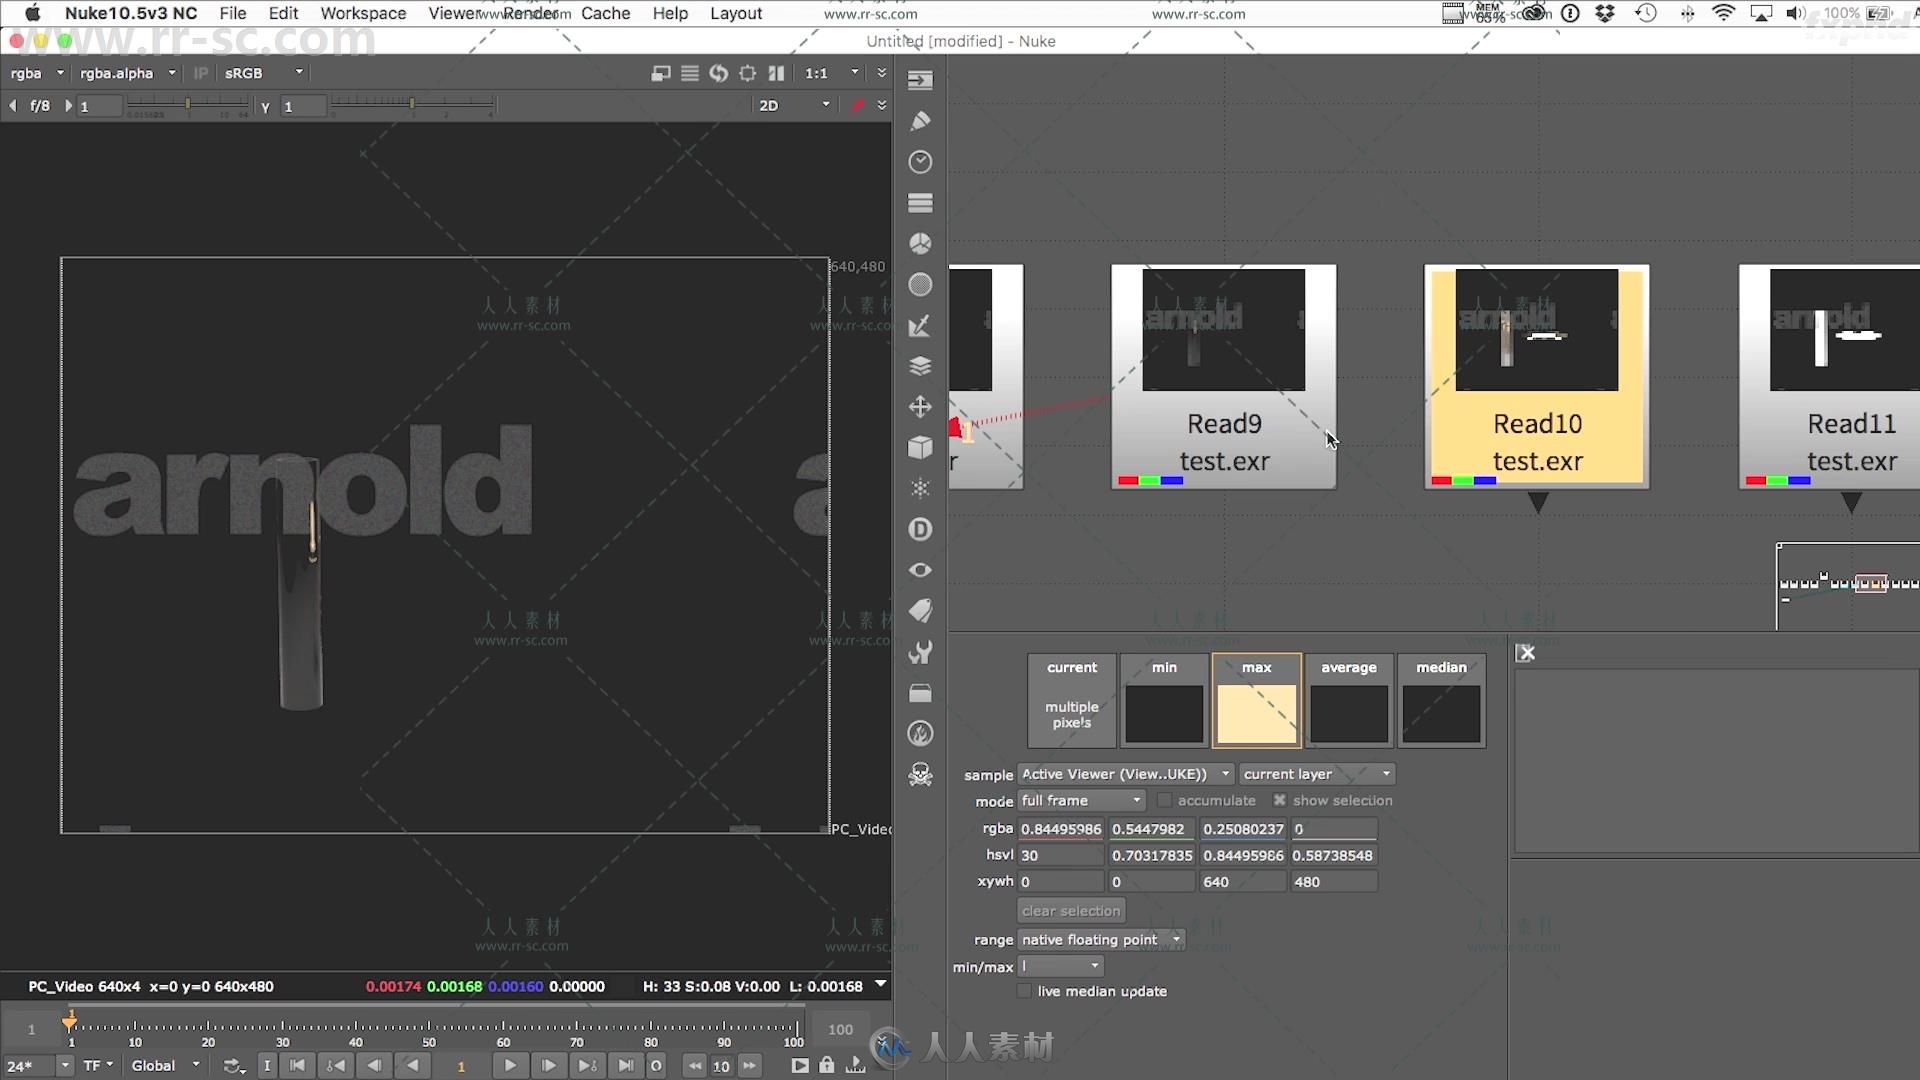Toggle the IP input process button
Viewport: 1920px width, 1080px height.
pos(201,73)
